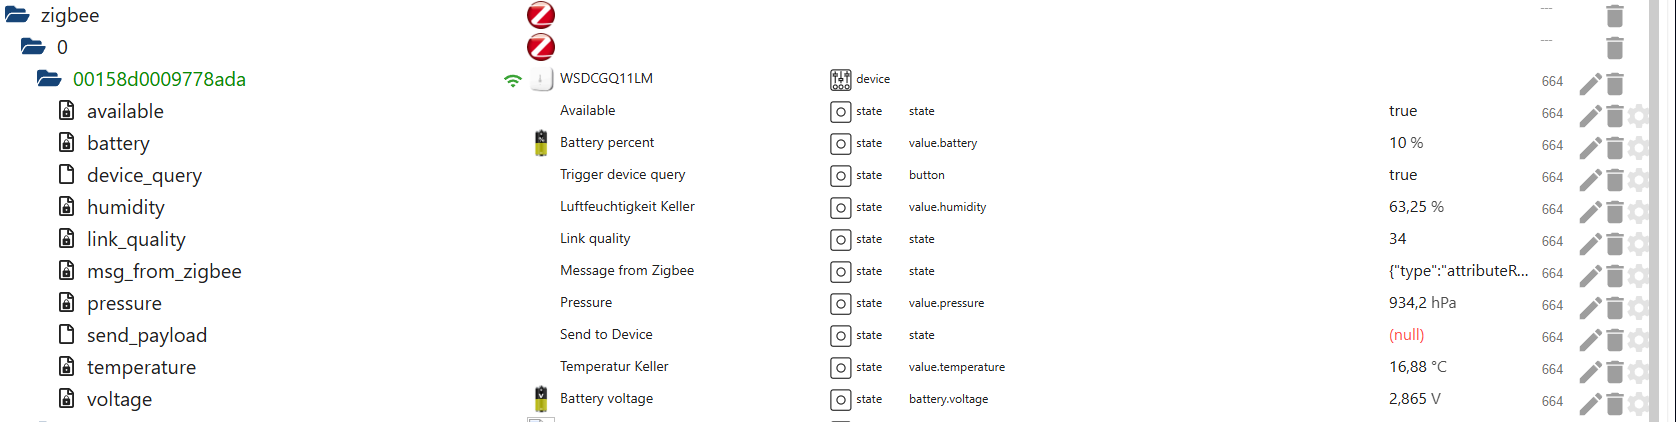Select the device_query tree item
Image resolution: width=1676 pixels, height=422 pixels.
click(144, 175)
